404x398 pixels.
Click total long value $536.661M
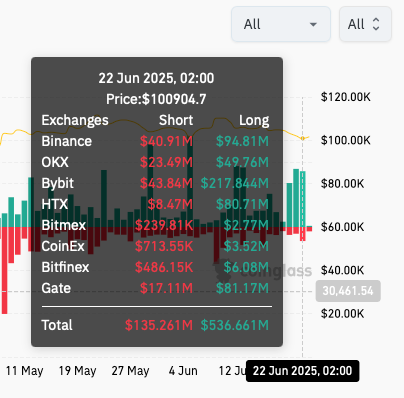pyautogui.click(x=235, y=325)
